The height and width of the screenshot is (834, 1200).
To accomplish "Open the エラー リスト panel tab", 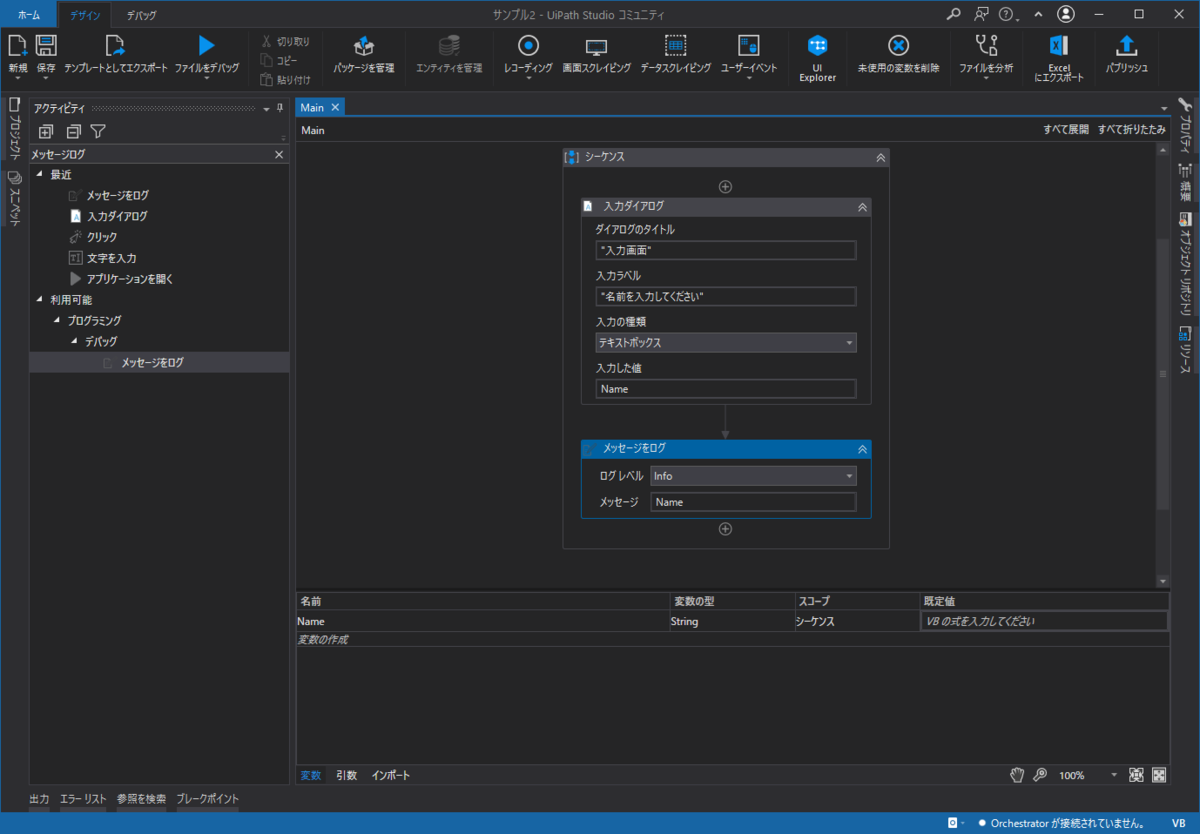I will [83, 799].
